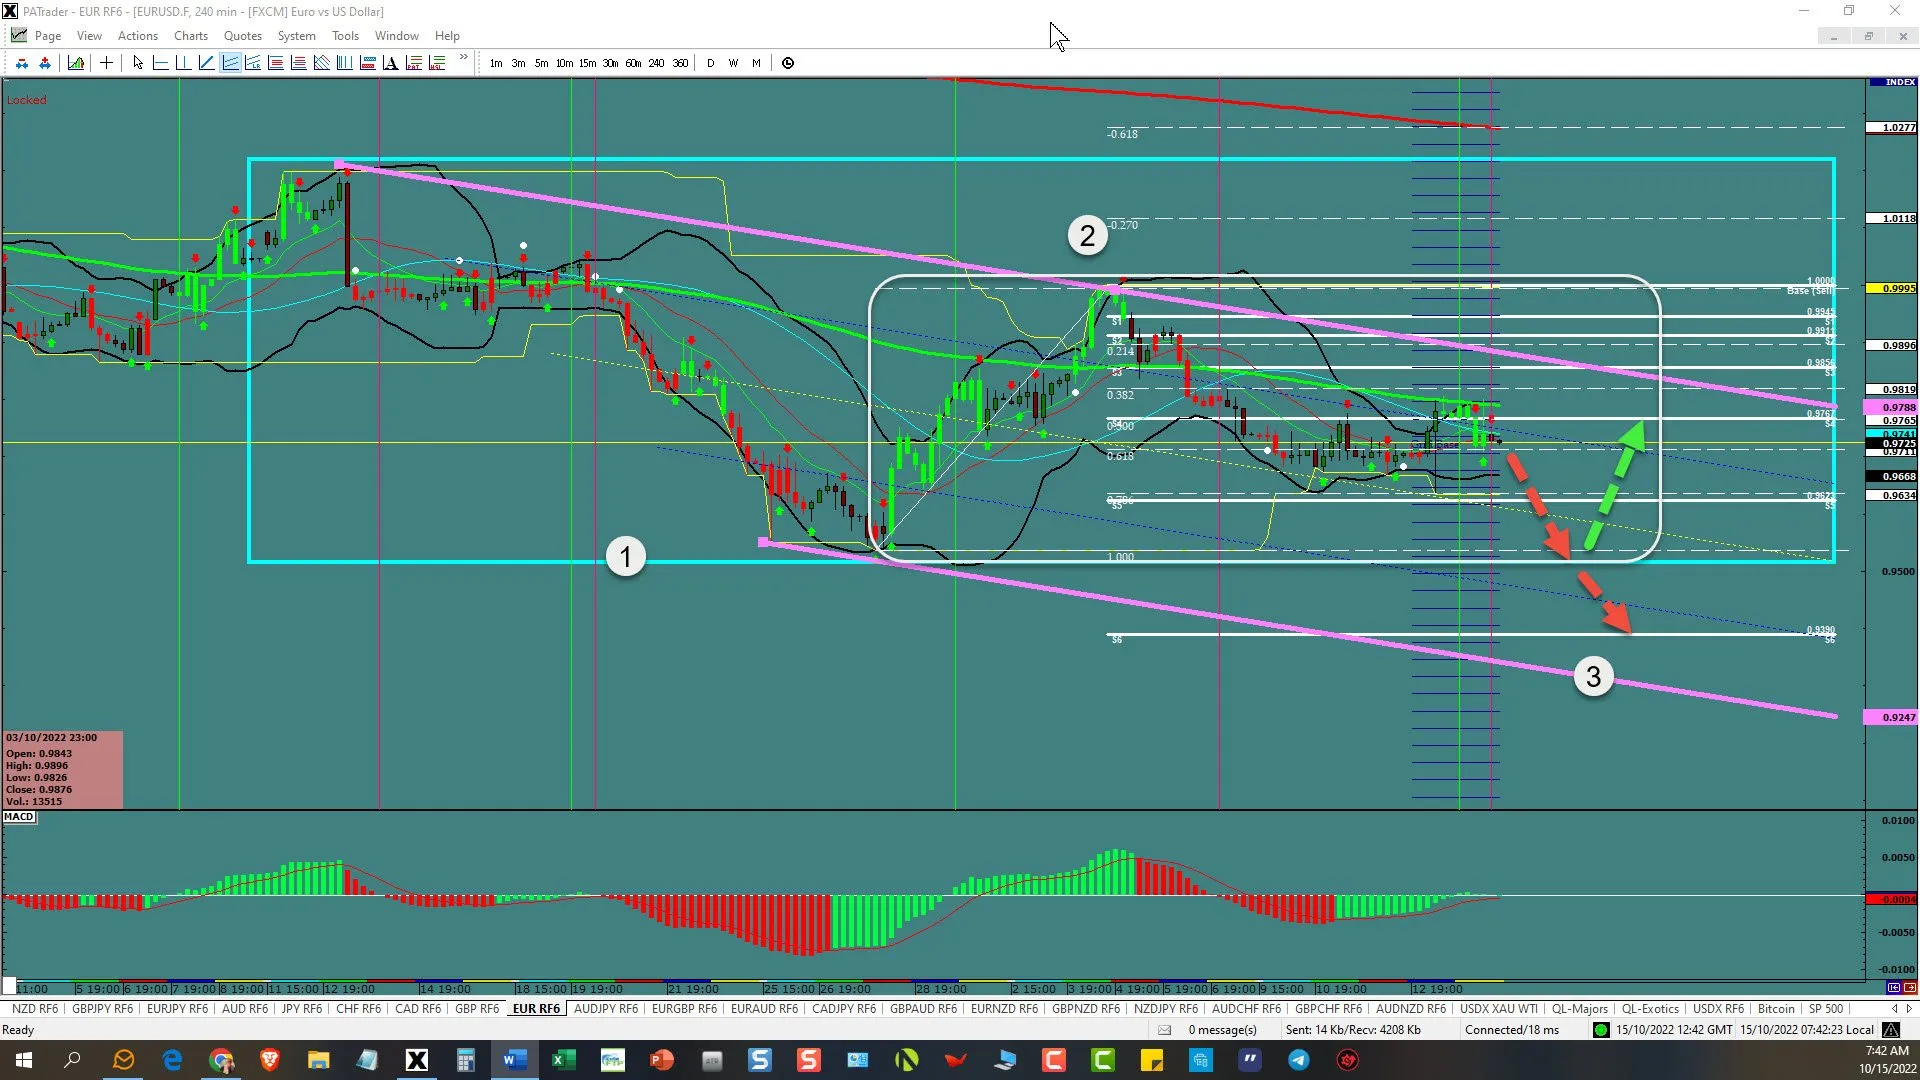Expand the toolbar overflow chevron
Screen dimensions: 1920x1080
pyautogui.click(x=463, y=58)
